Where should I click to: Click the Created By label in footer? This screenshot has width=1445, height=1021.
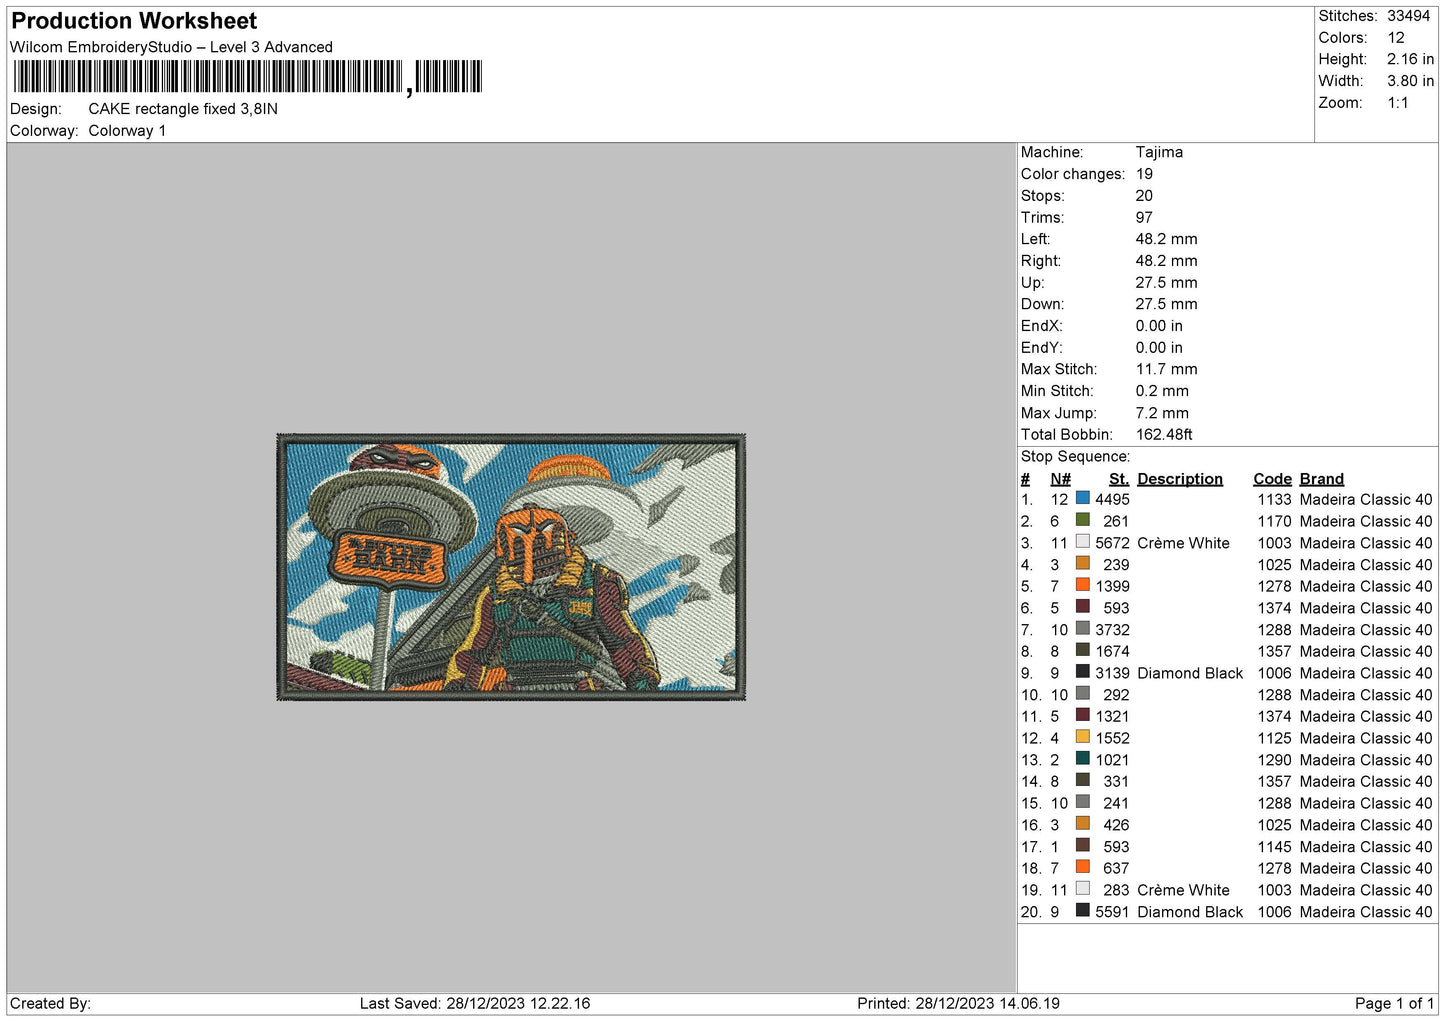pyautogui.click(x=50, y=1003)
